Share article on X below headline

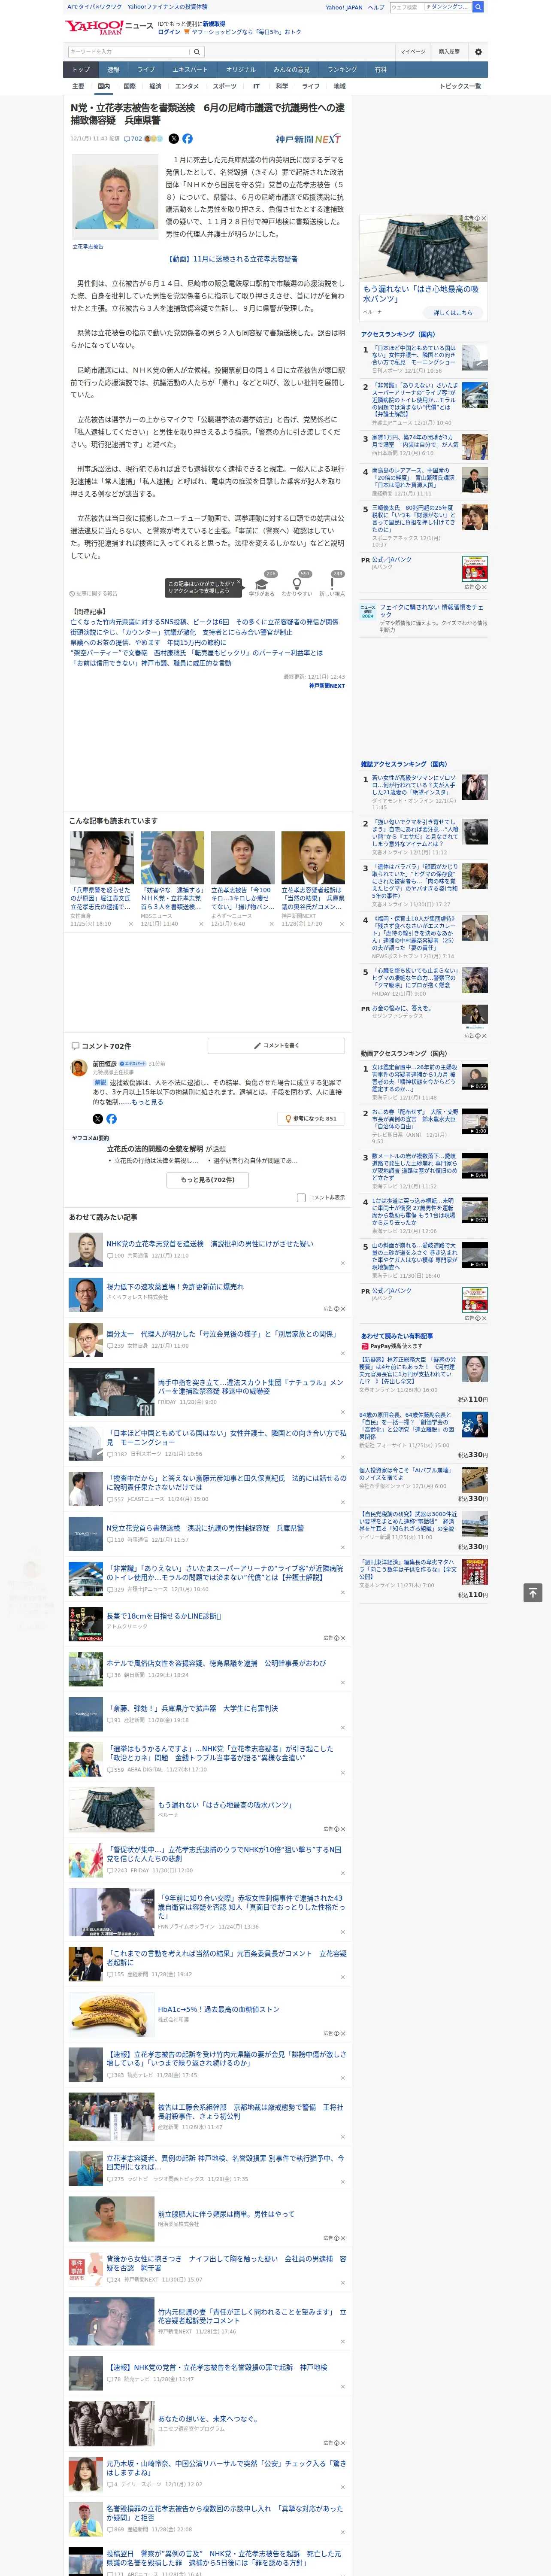point(174,139)
